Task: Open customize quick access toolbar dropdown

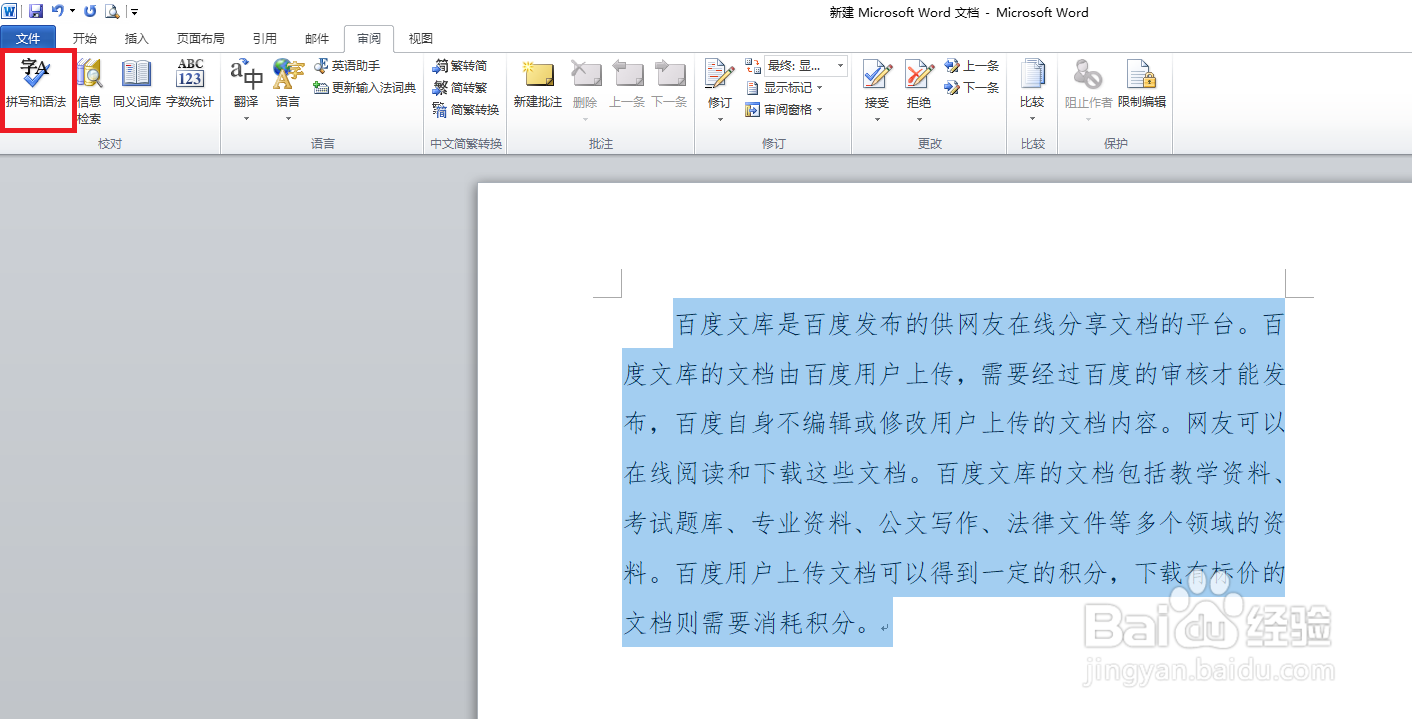Action: (135, 12)
